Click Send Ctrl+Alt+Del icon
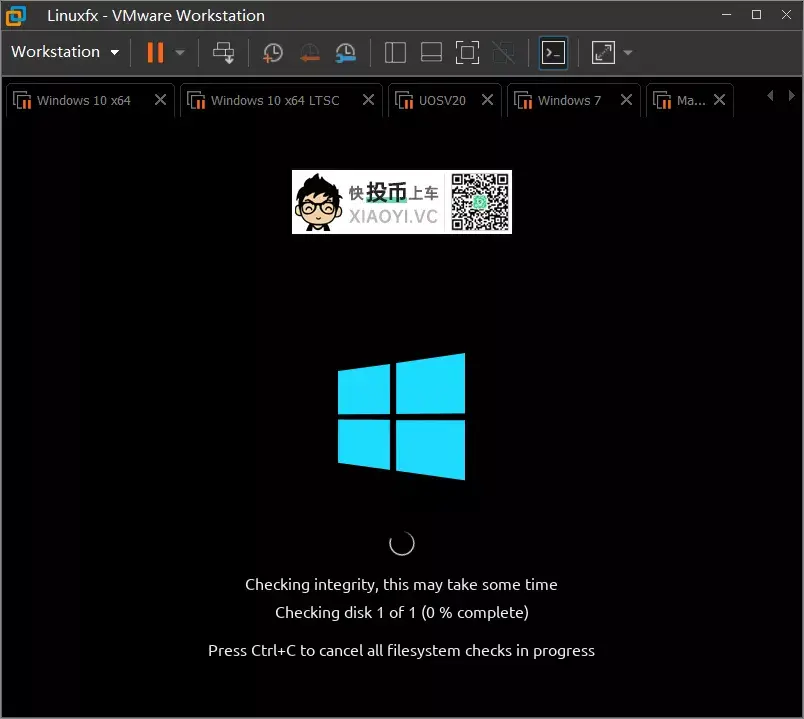This screenshot has width=804, height=719. coord(224,52)
